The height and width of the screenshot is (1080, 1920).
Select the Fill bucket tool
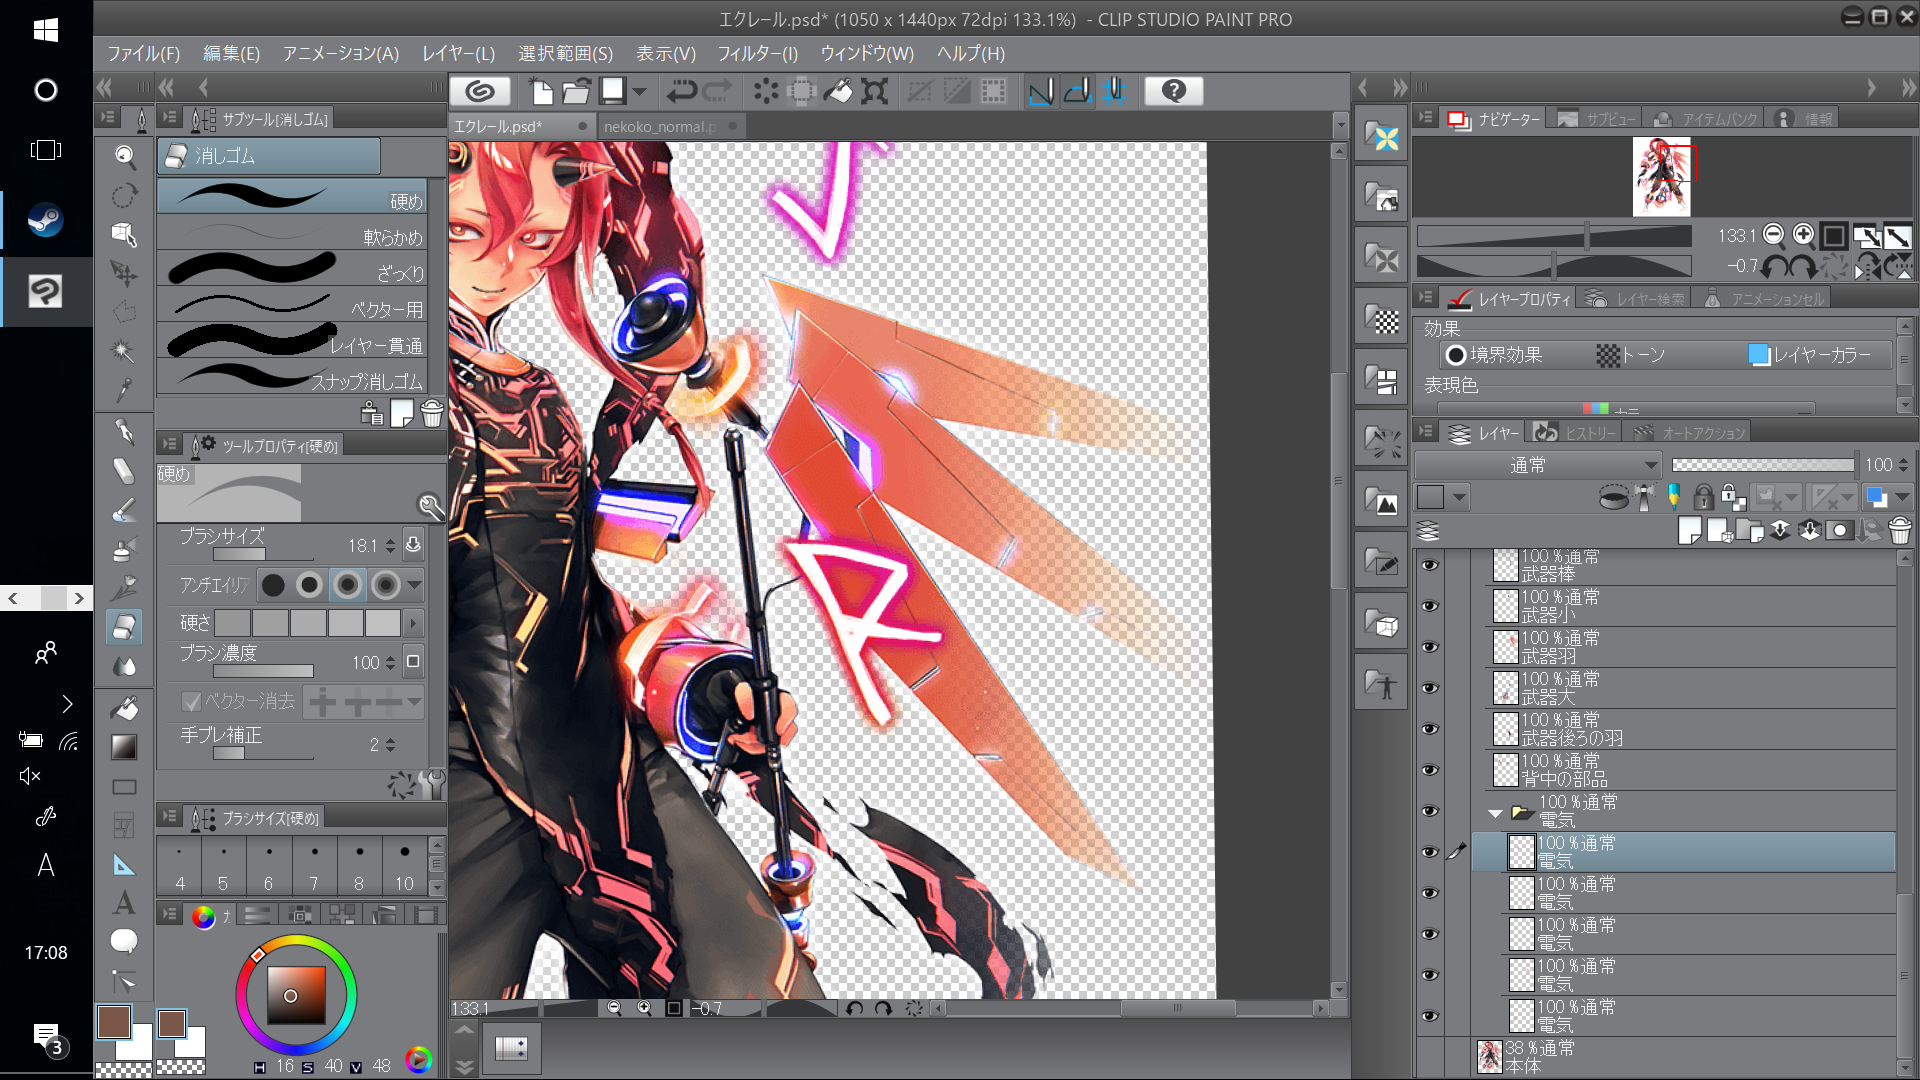pos(124,708)
